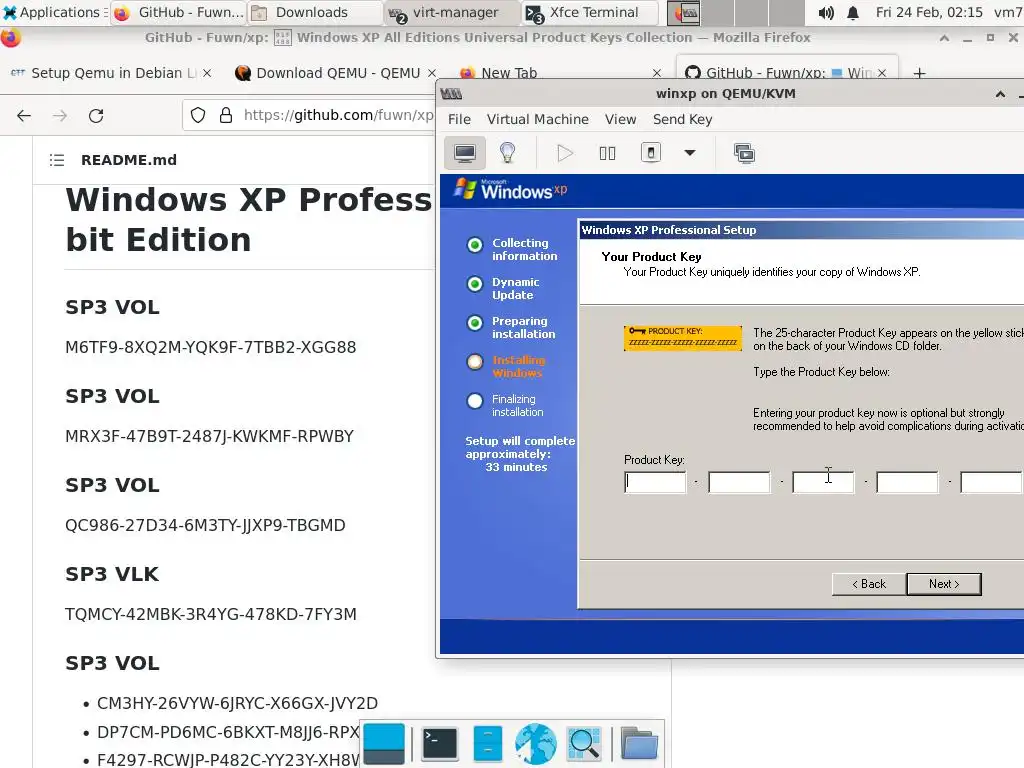Click key M6TF9-8XQ2M-YQK9F-7TBB2-XGG88

[x=210, y=347]
